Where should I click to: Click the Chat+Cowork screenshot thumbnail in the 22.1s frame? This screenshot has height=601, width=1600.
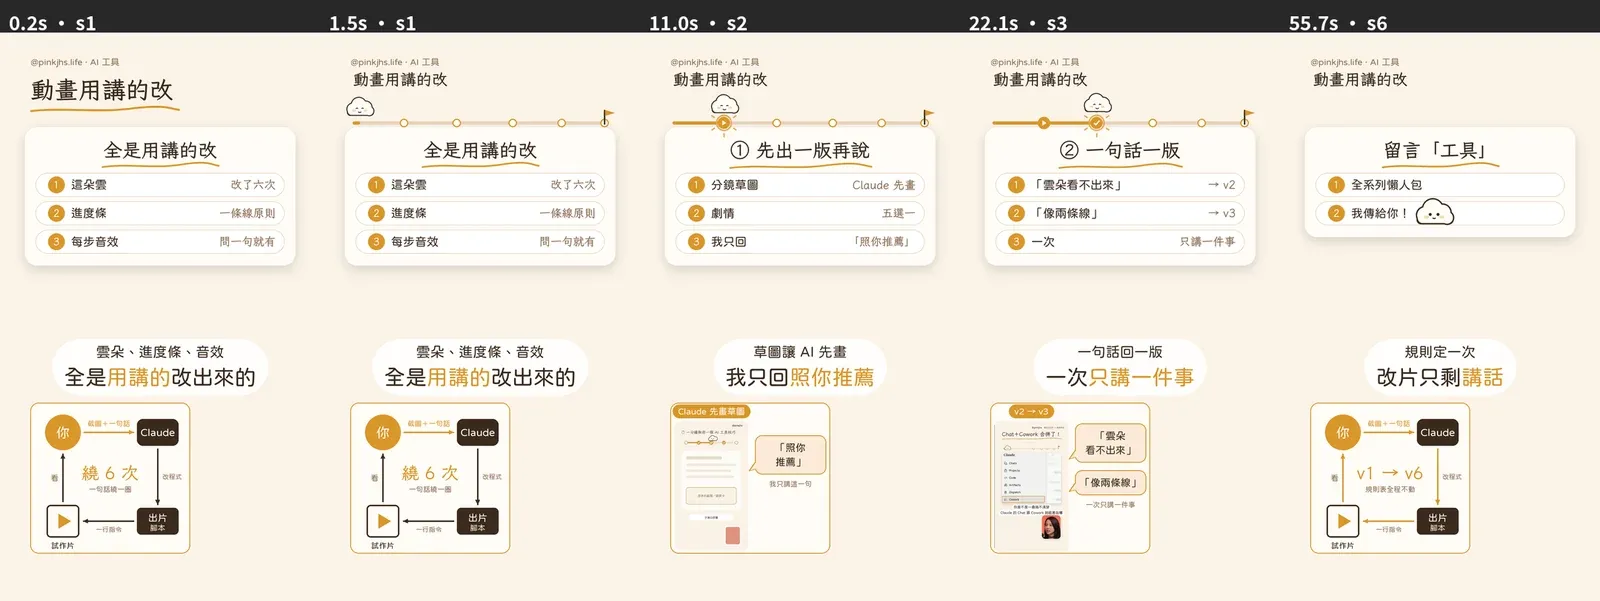[1031, 484]
